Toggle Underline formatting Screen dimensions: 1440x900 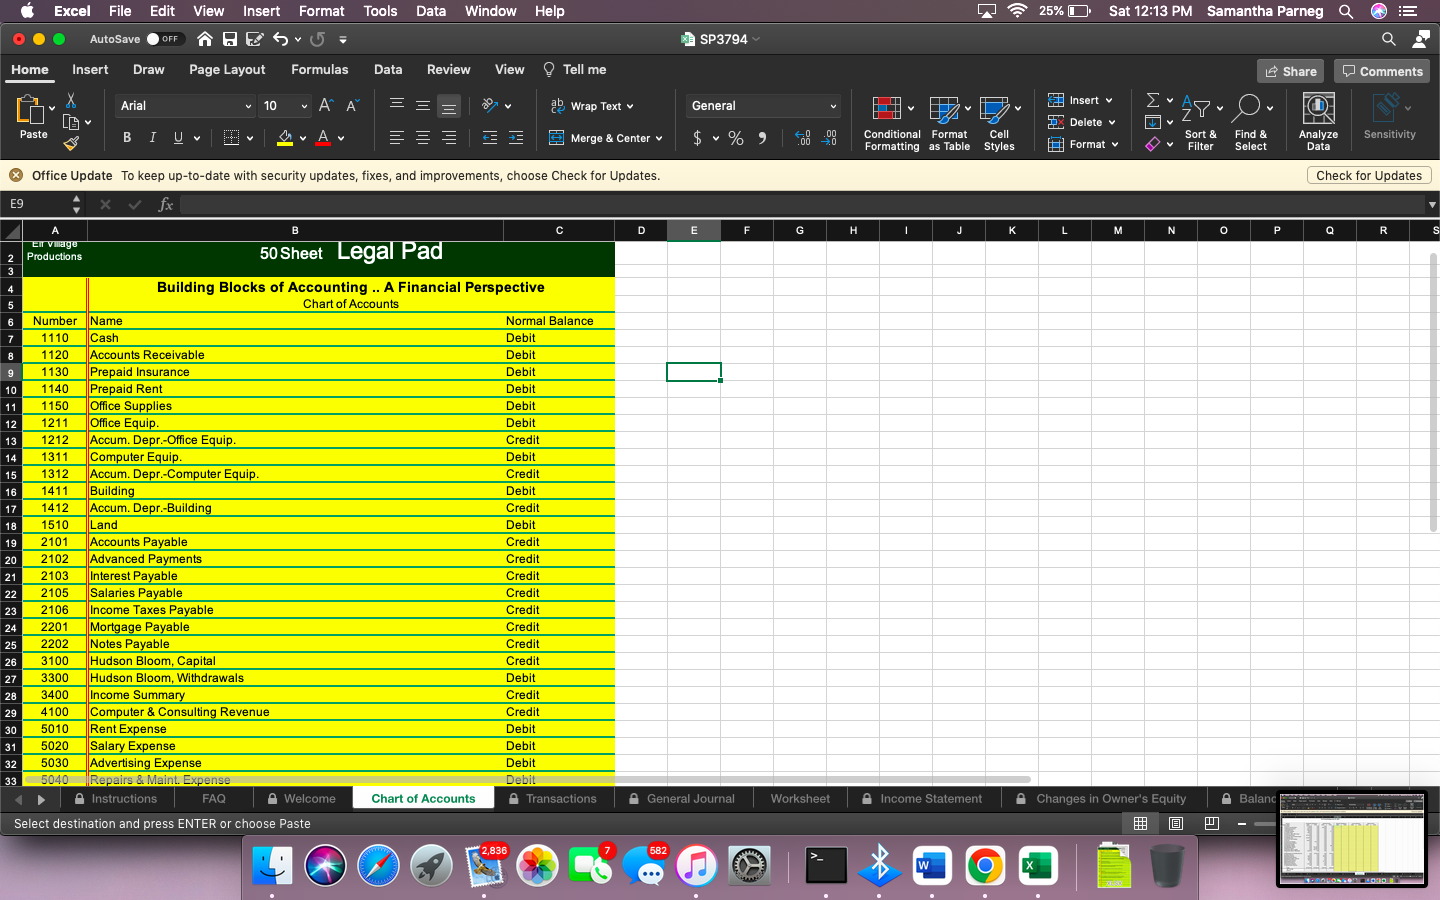pyautogui.click(x=178, y=137)
